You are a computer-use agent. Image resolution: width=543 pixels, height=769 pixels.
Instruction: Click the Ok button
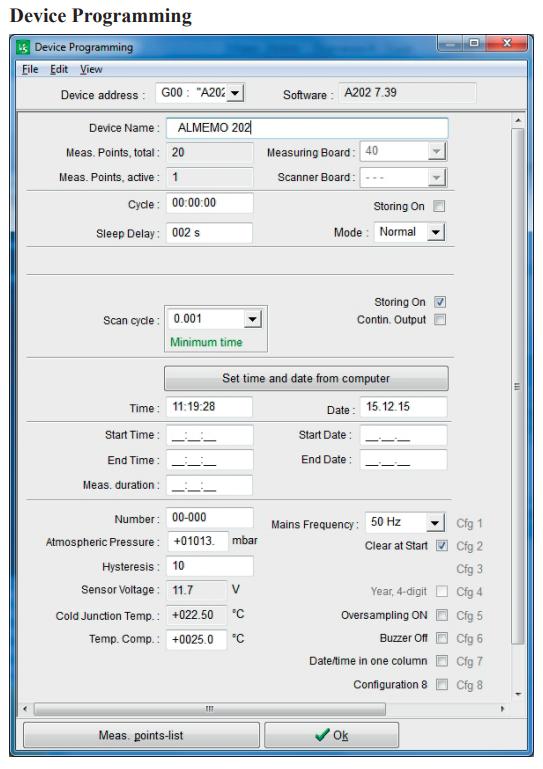click(x=332, y=735)
